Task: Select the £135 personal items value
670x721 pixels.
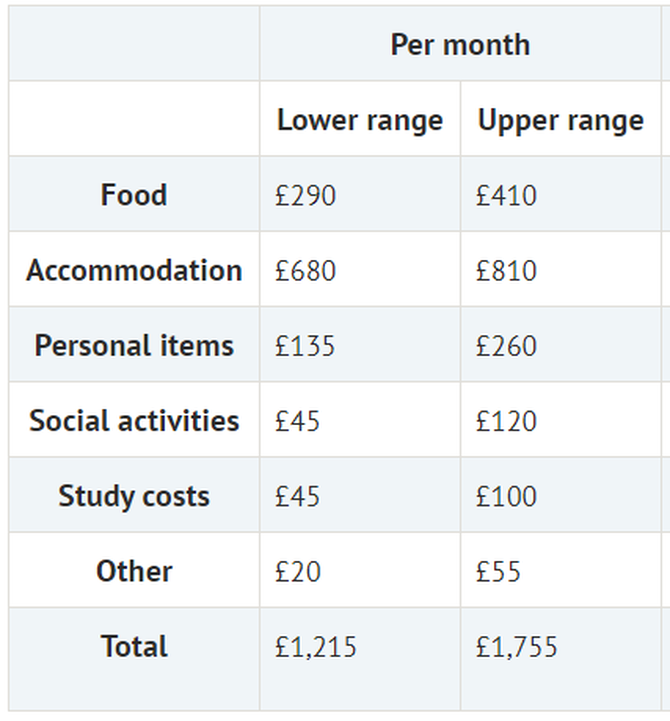Action: pyautogui.click(x=305, y=346)
